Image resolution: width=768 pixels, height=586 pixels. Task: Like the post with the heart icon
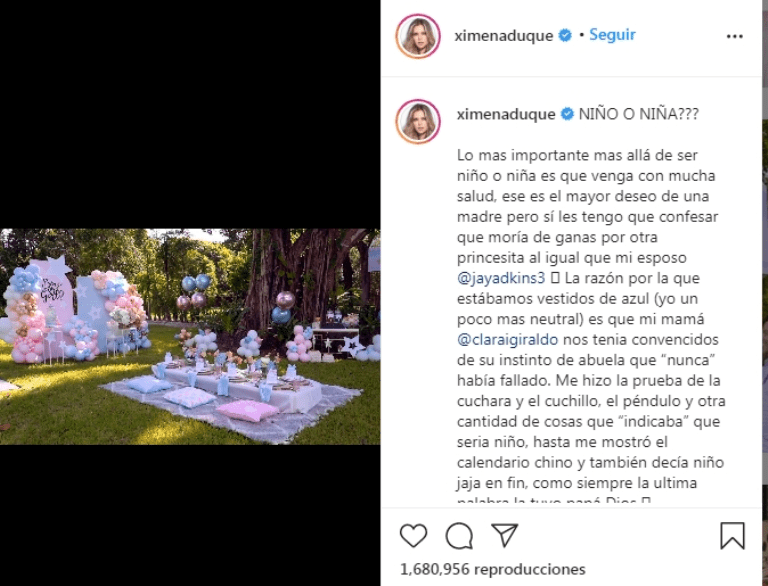[413, 535]
